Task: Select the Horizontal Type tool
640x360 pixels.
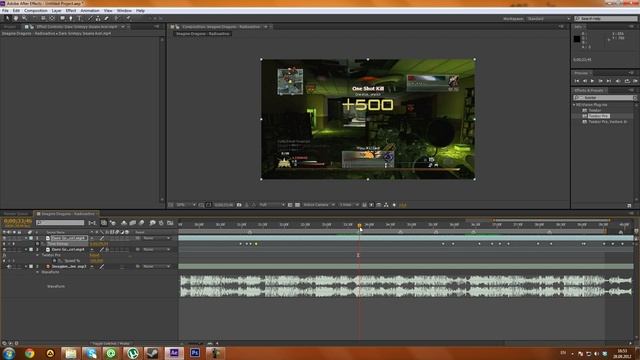Action: (80, 18)
